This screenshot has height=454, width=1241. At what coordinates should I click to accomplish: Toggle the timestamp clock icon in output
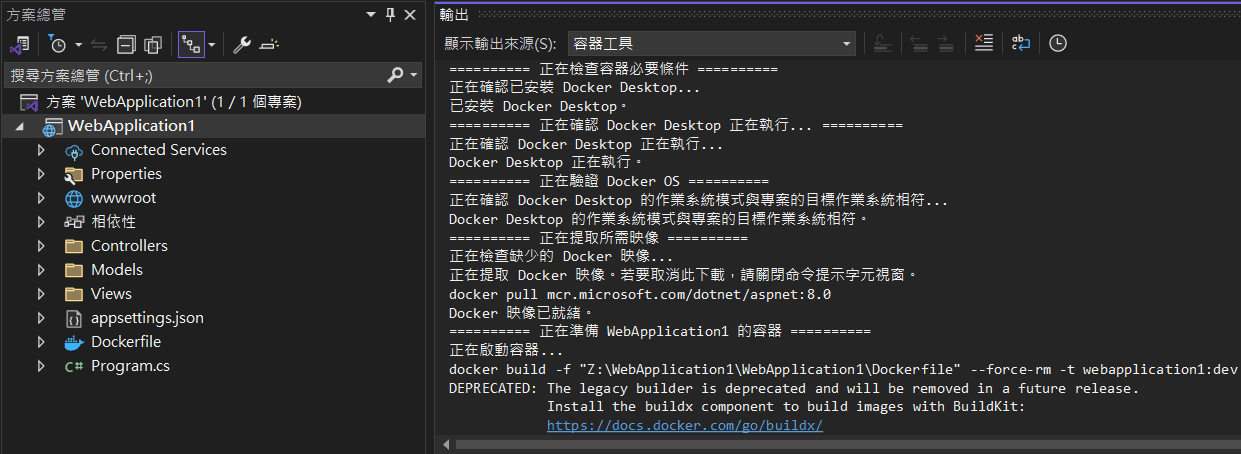(x=1057, y=43)
